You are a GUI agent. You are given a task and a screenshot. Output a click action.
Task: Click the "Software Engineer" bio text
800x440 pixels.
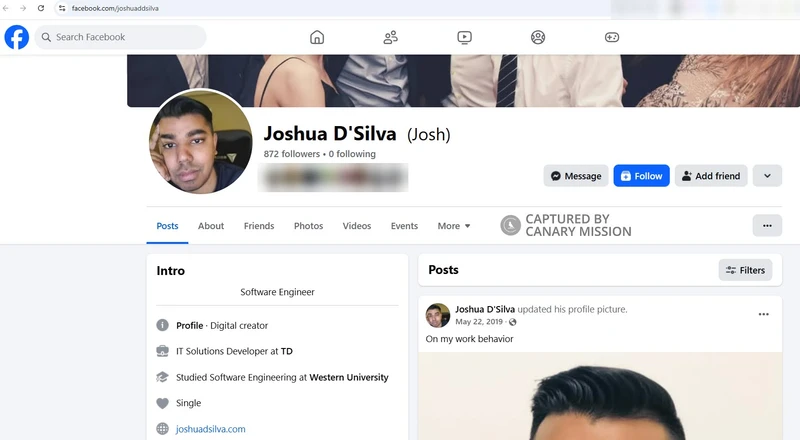coord(277,292)
